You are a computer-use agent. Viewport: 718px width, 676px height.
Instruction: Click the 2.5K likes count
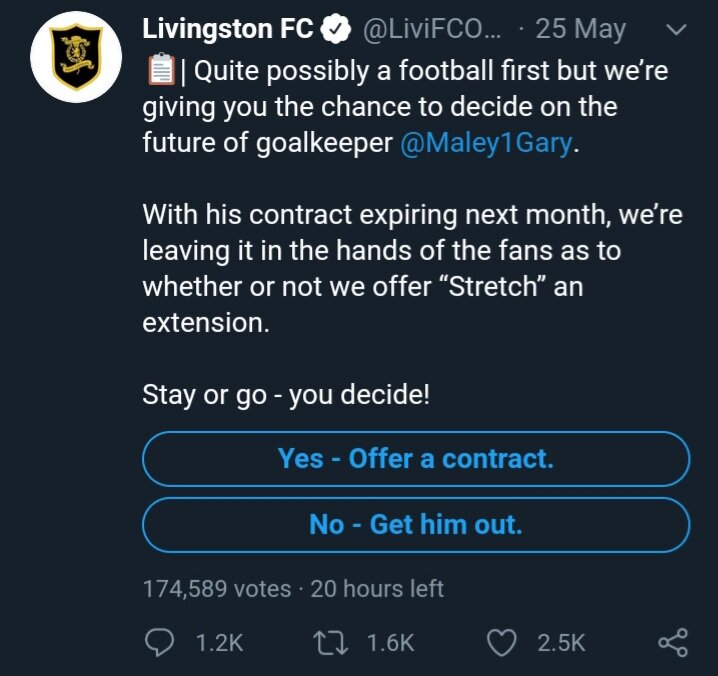(x=561, y=643)
